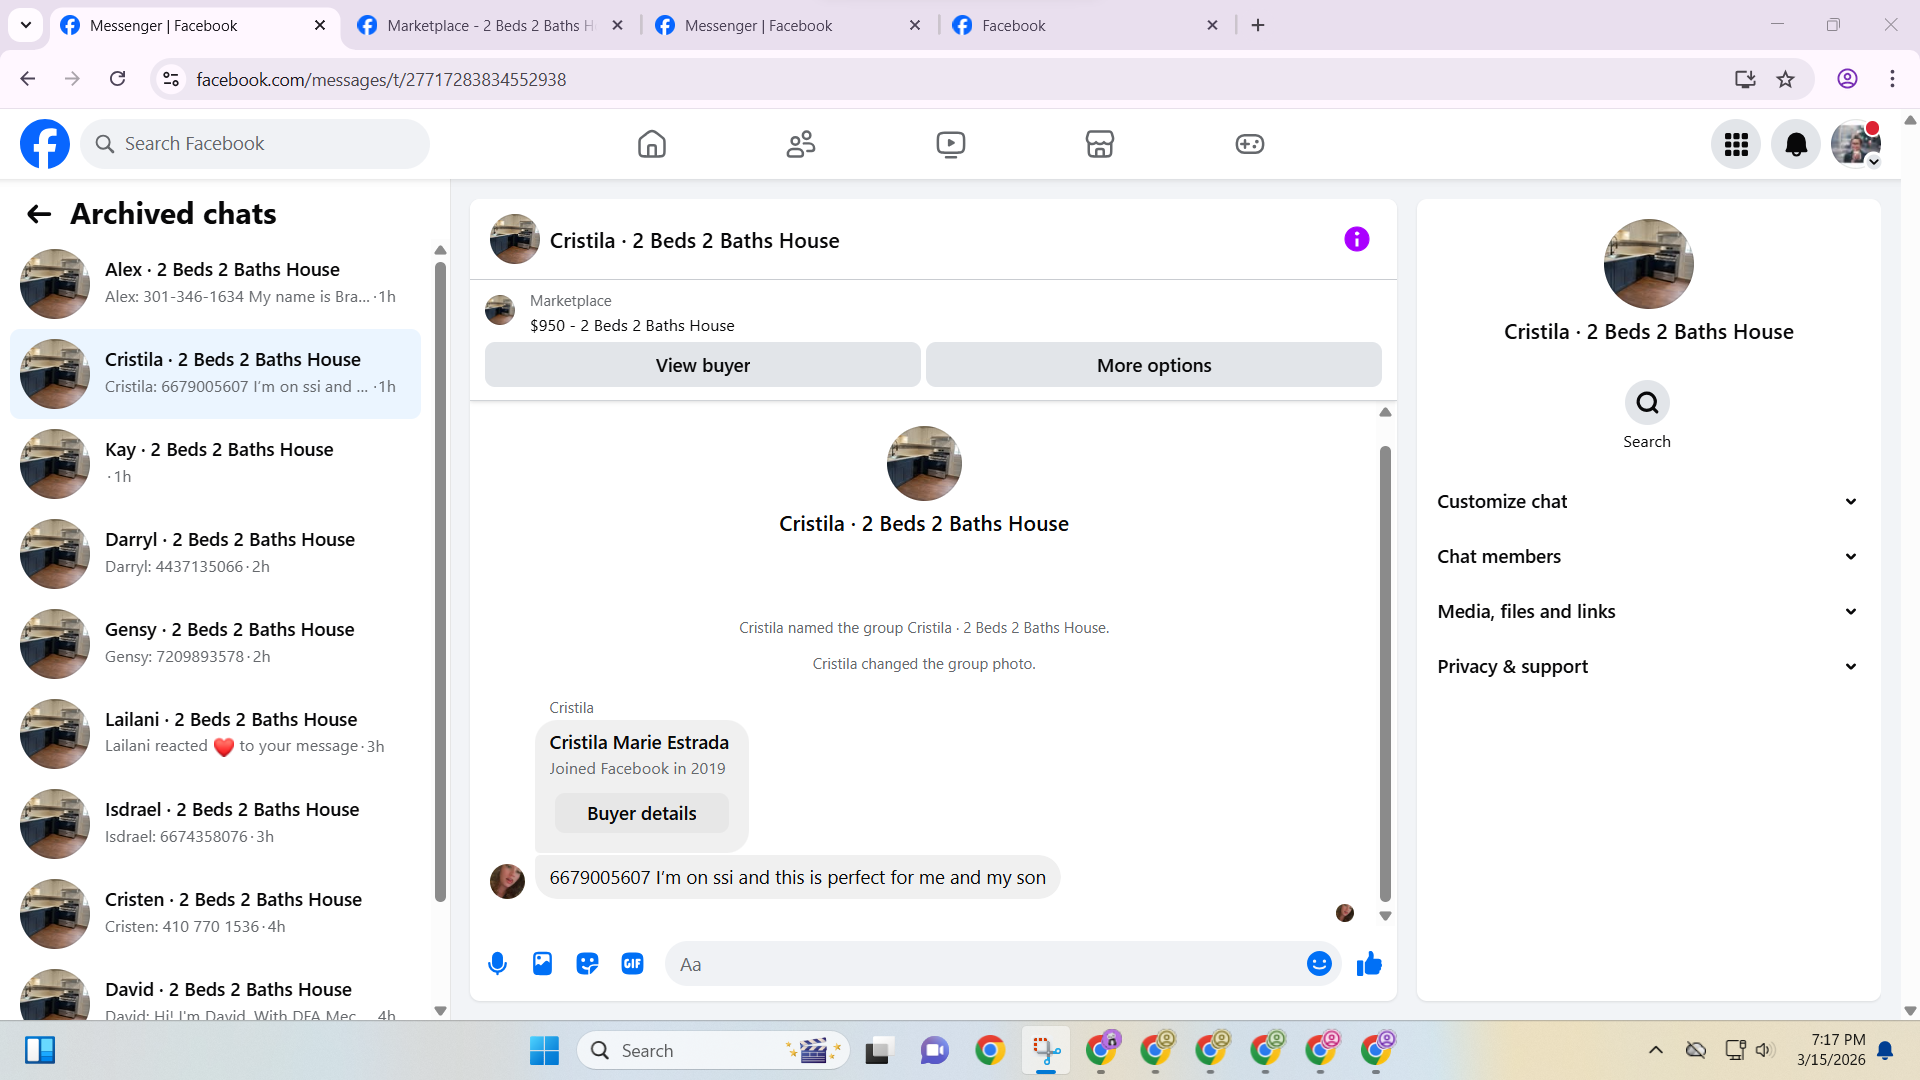The image size is (1920, 1080).
Task: Open the volume icon in system tray
Action: [x=1764, y=1050]
